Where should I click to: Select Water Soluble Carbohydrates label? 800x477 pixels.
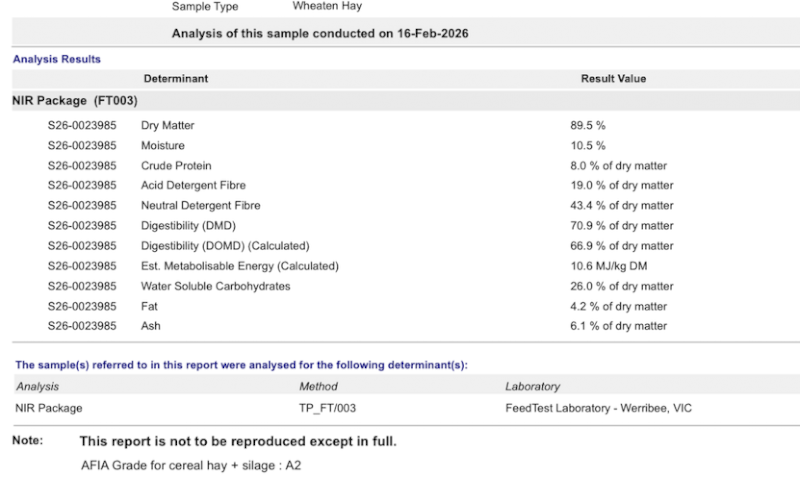coord(215,286)
